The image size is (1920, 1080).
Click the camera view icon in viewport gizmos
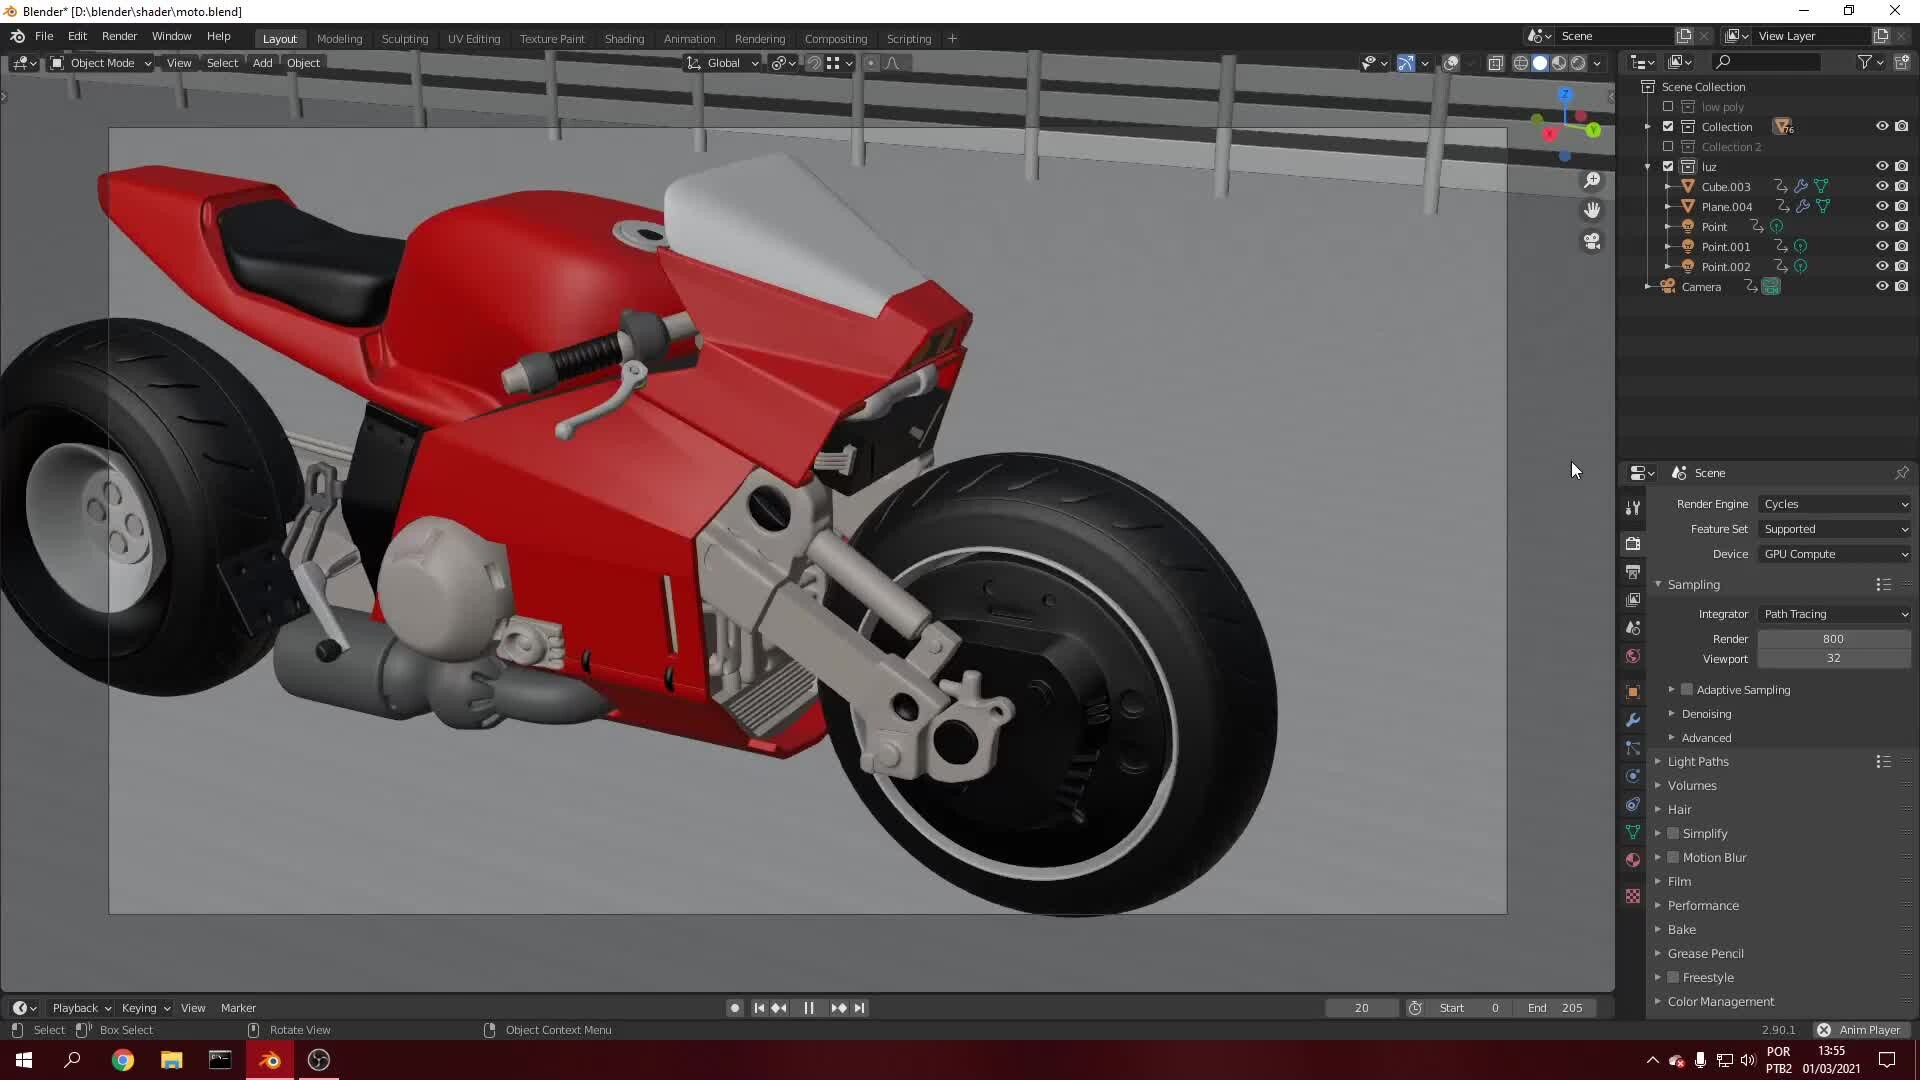coord(1593,242)
